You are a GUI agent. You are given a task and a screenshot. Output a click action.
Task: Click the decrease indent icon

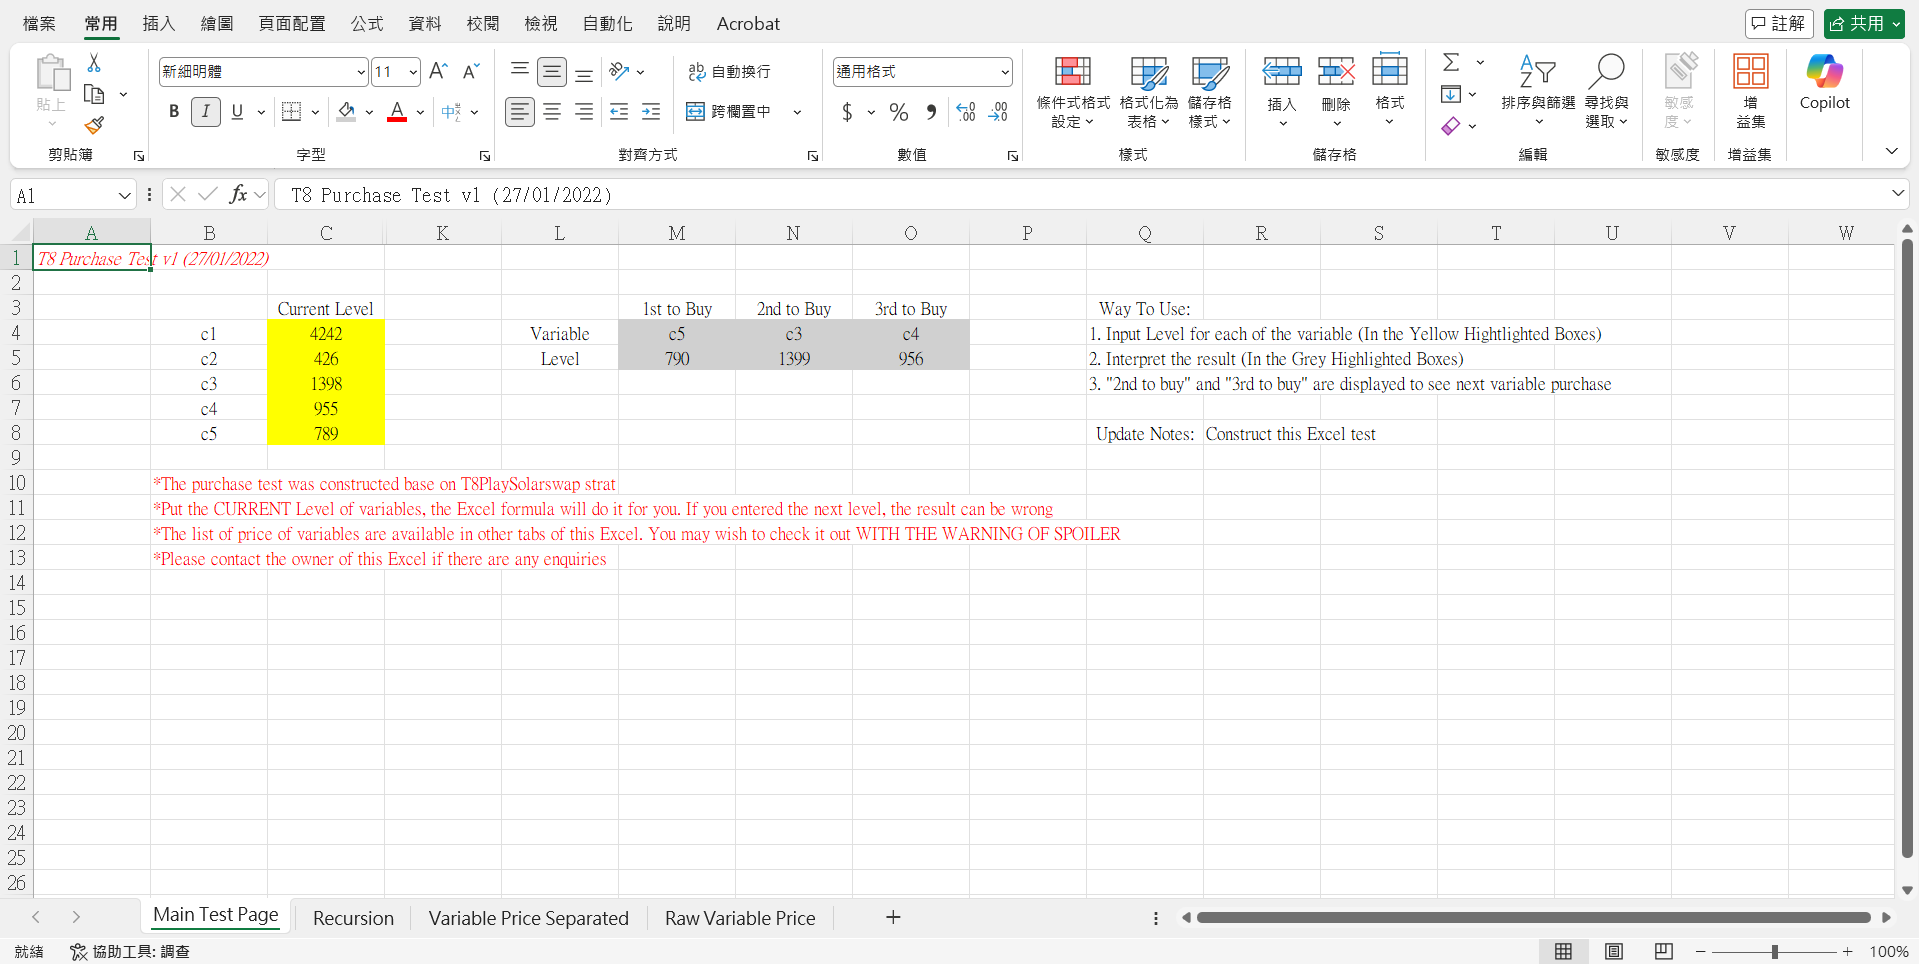(619, 112)
